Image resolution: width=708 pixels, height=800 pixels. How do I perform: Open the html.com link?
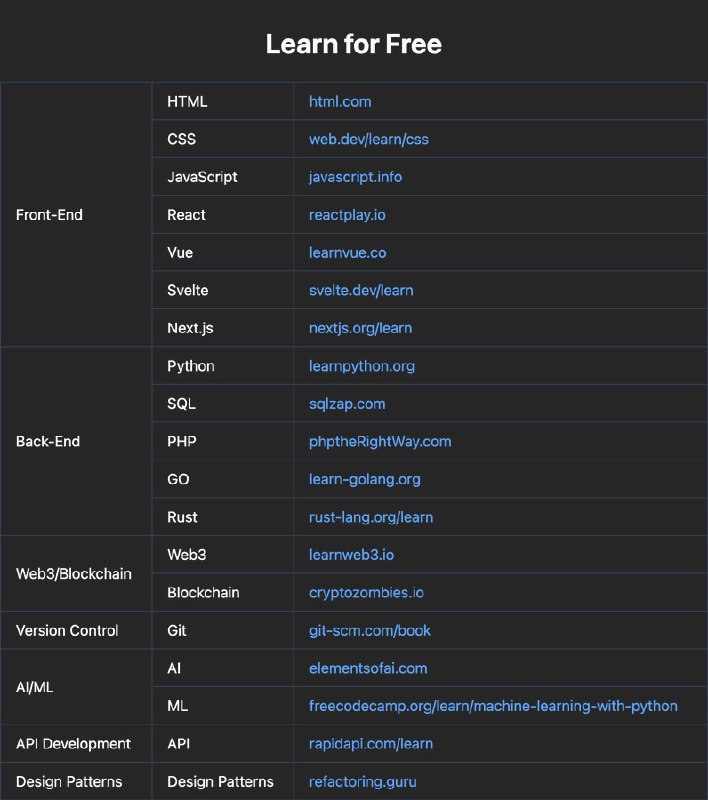340,102
